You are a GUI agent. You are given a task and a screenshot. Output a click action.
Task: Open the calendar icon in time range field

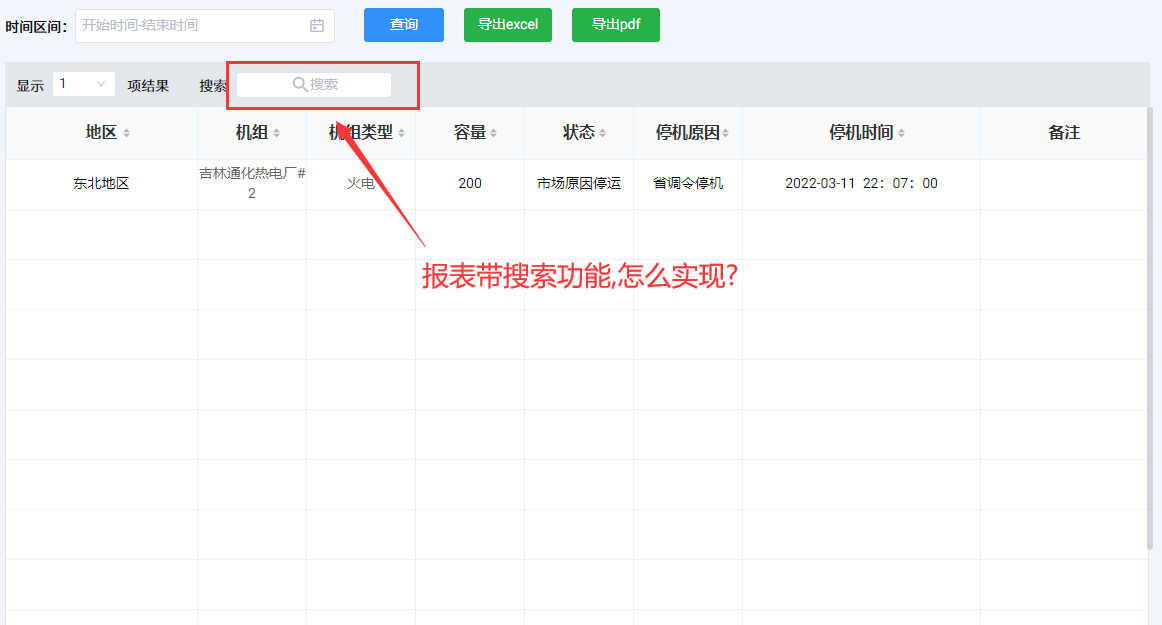[316, 26]
